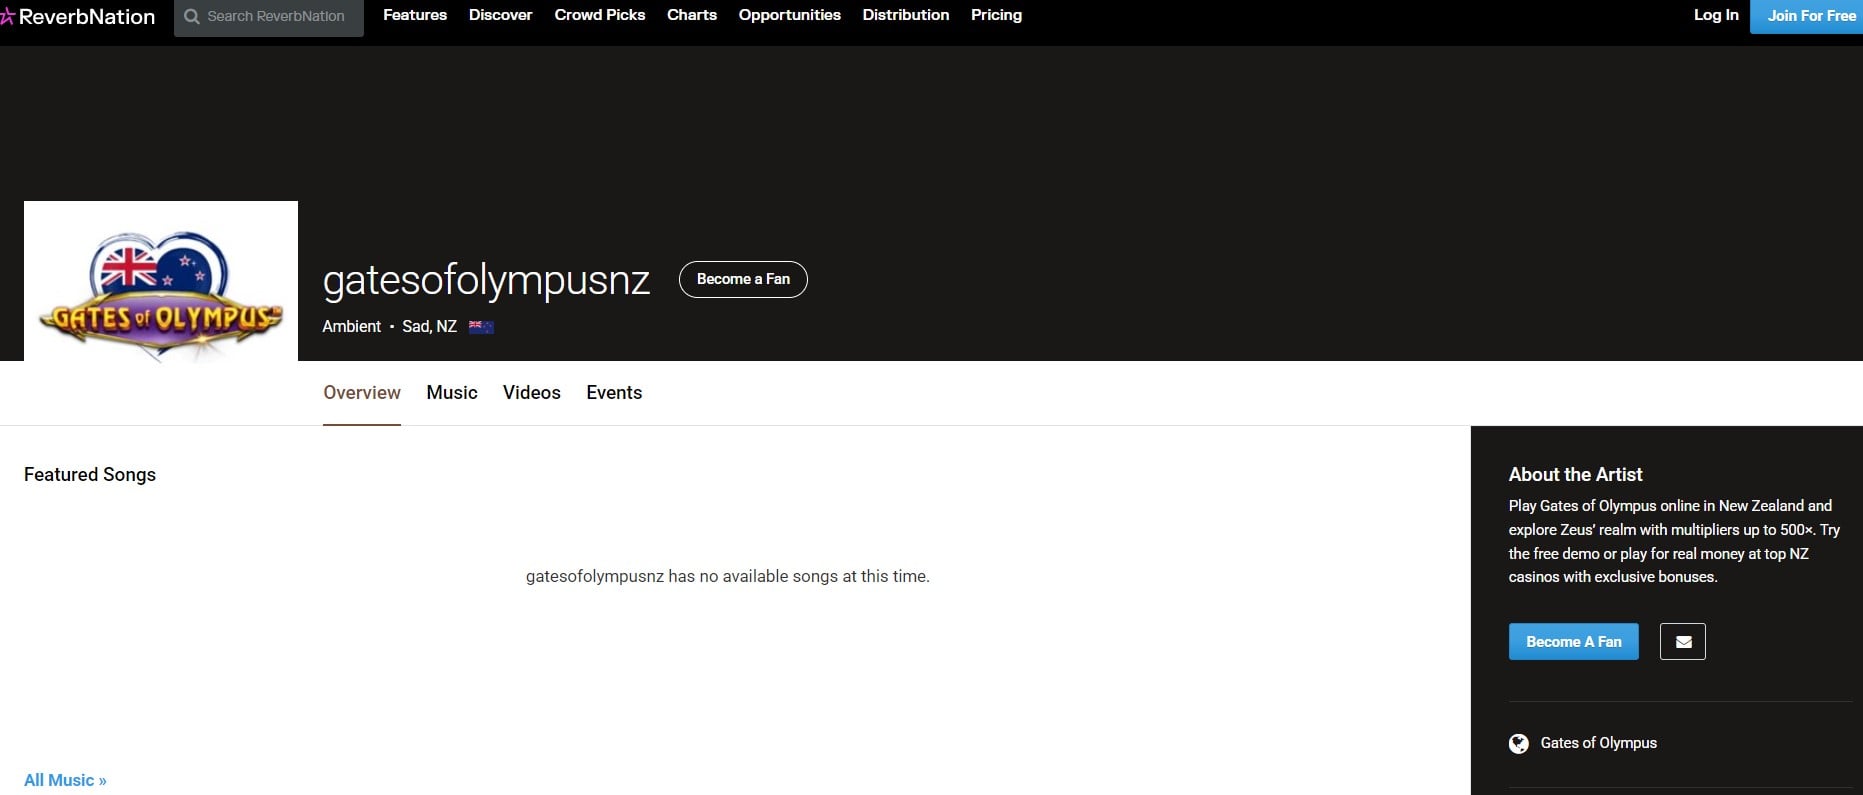Screen dimensions: 1863x795
Task: Click the Gates of Olympus profile picture
Action: click(161, 281)
